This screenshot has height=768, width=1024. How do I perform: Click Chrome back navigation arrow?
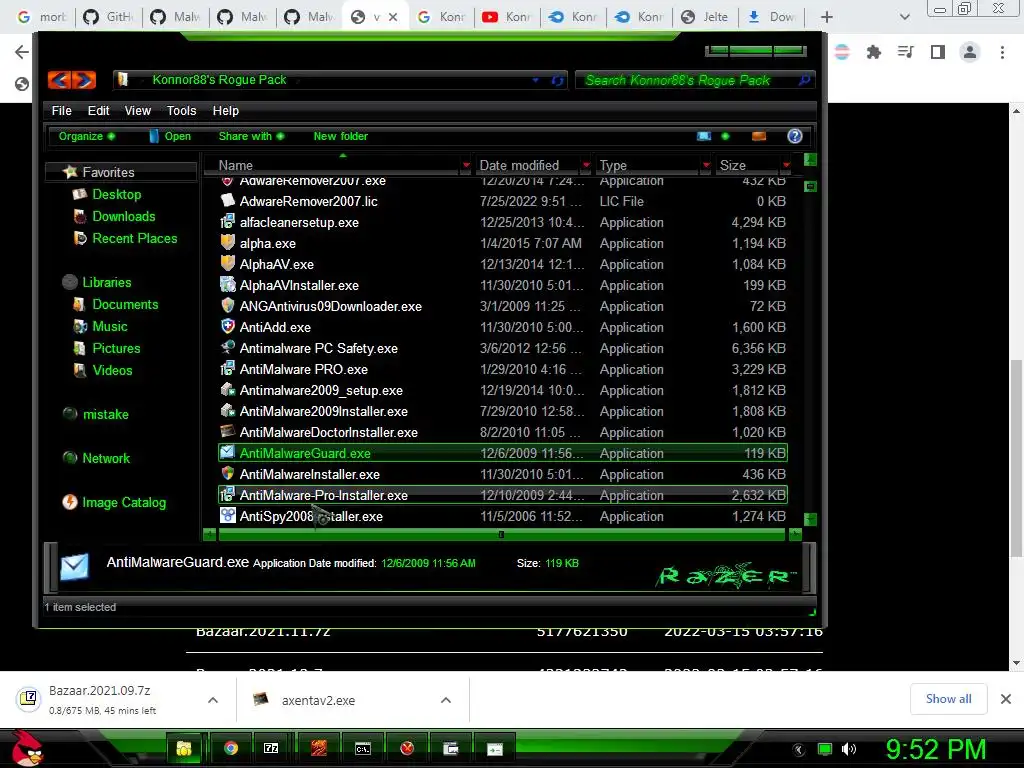click(21, 52)
